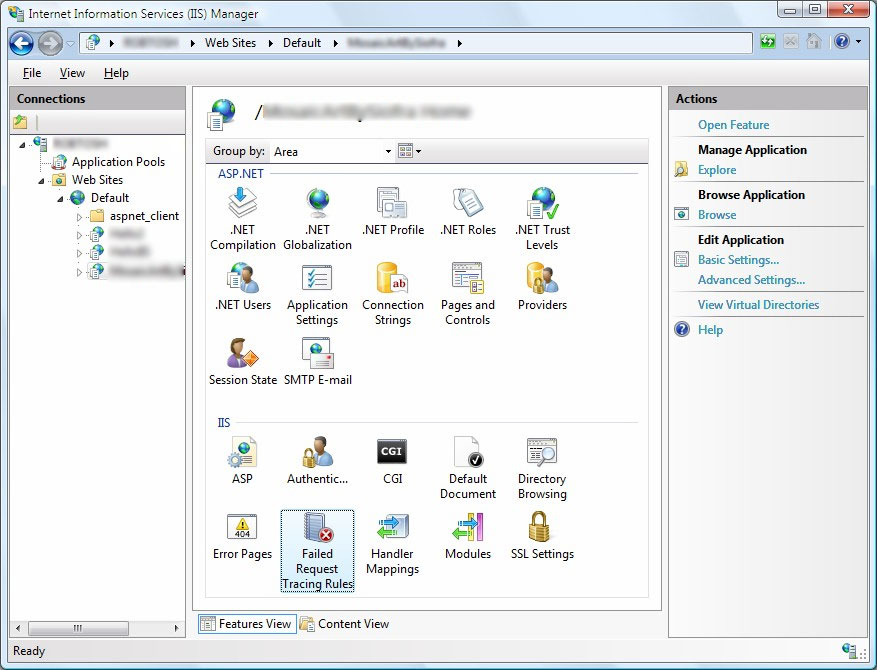The height and width of the screenshot is (670, 877).
Task: Open the Application Settings feature
Action: tap(317, 294)
